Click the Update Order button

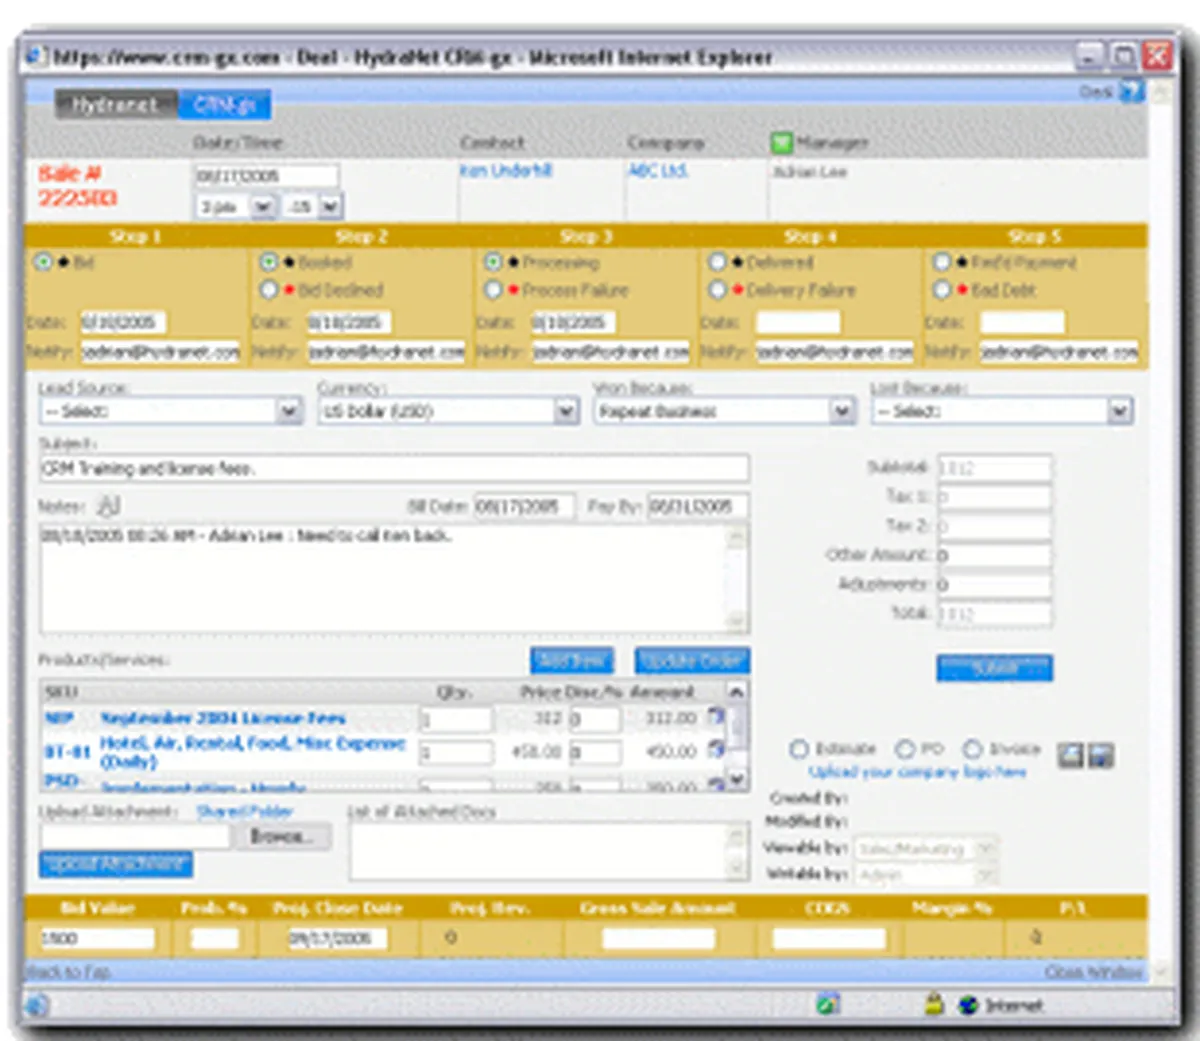pos(692,660)
